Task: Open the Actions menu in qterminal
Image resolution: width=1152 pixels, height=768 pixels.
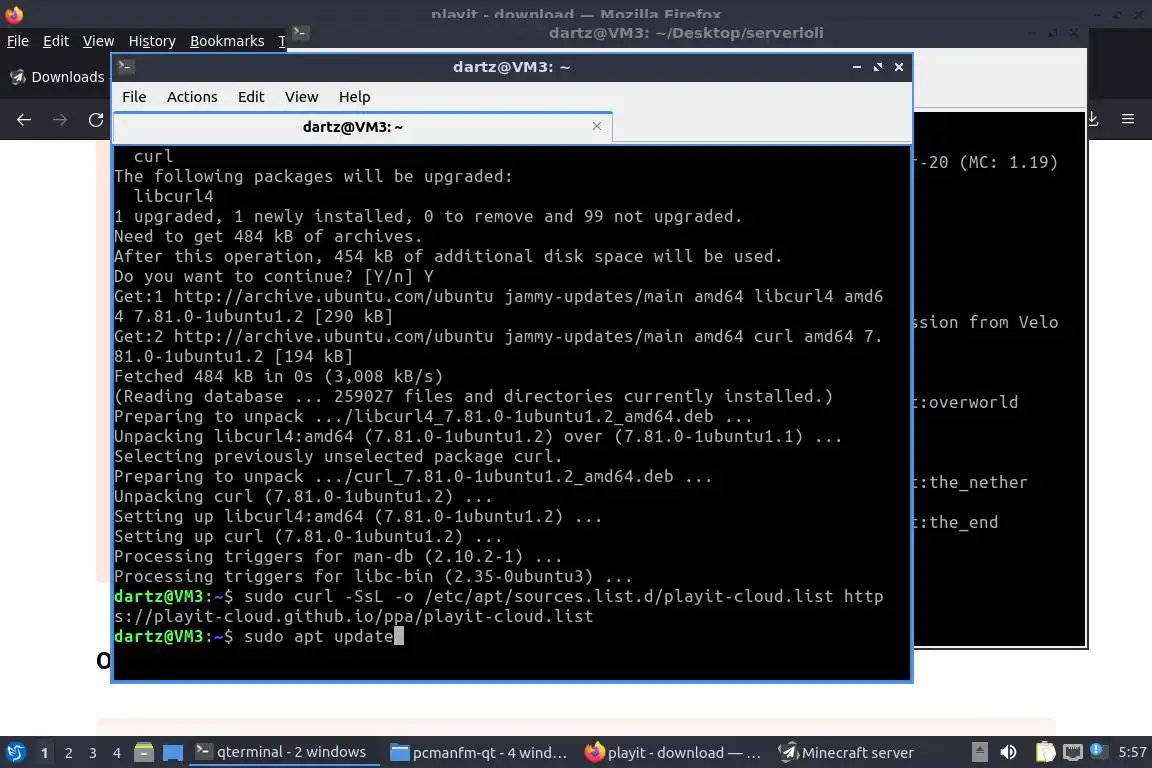Action: tap(192, 97)
